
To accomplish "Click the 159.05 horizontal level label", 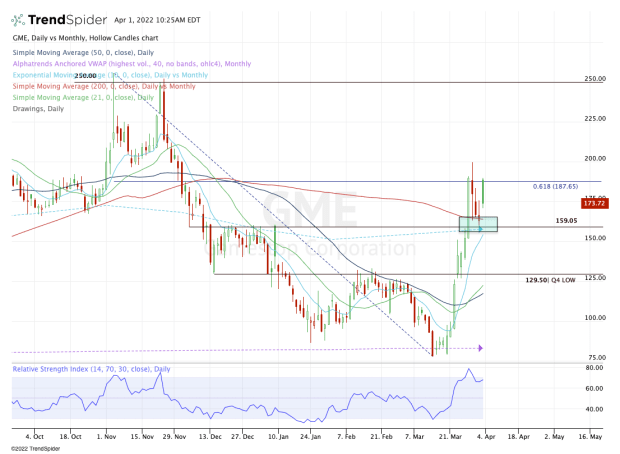I will 569,221.
